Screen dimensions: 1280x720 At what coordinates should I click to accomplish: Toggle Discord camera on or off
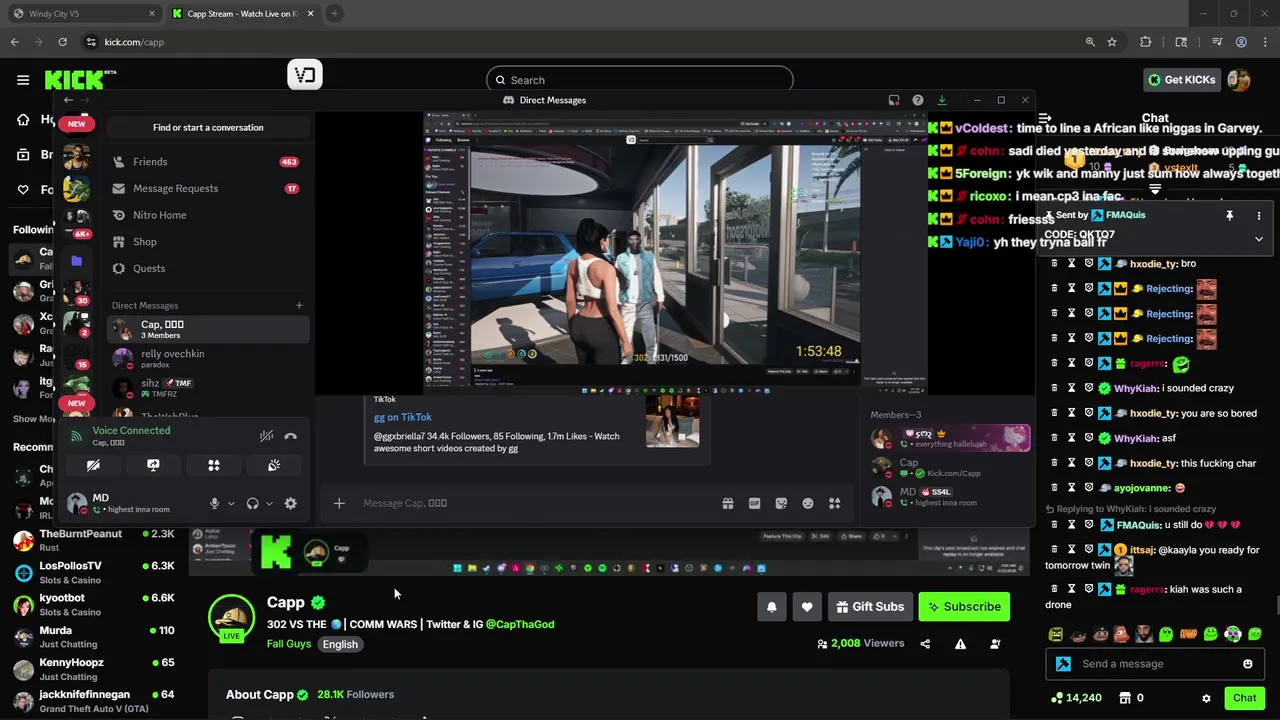point(93,466)
